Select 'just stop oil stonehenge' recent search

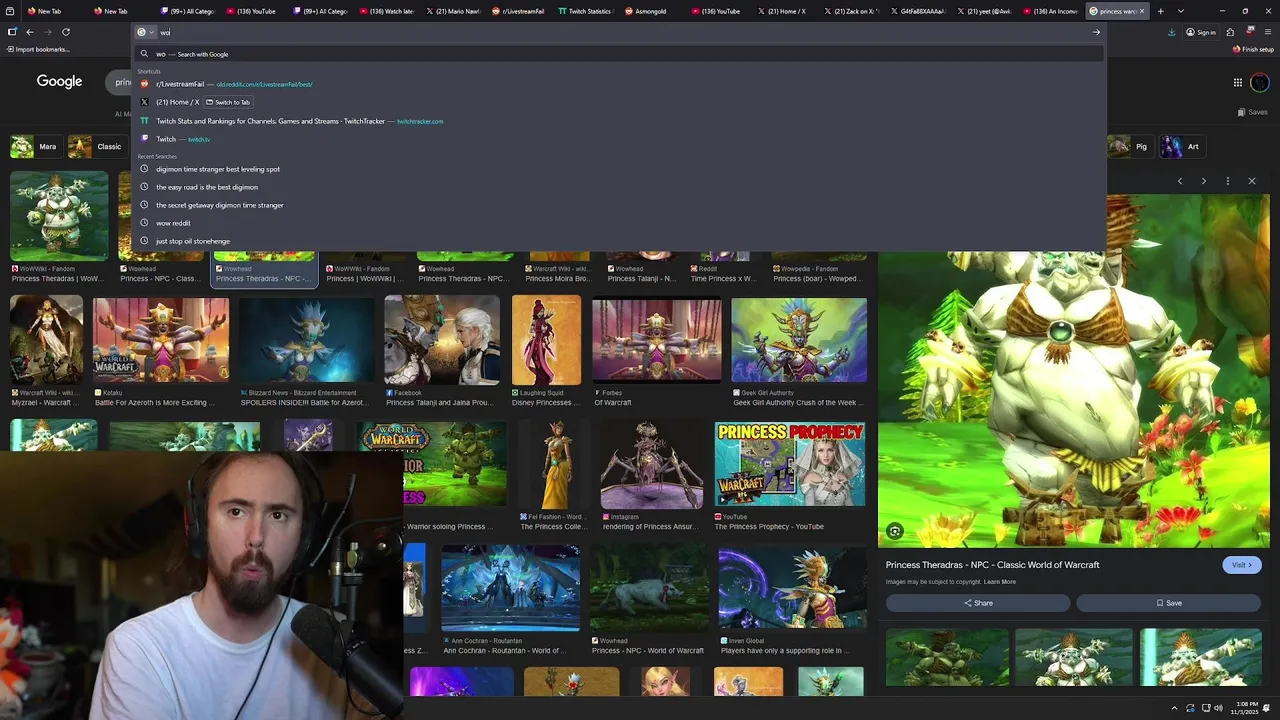[620, 241]
